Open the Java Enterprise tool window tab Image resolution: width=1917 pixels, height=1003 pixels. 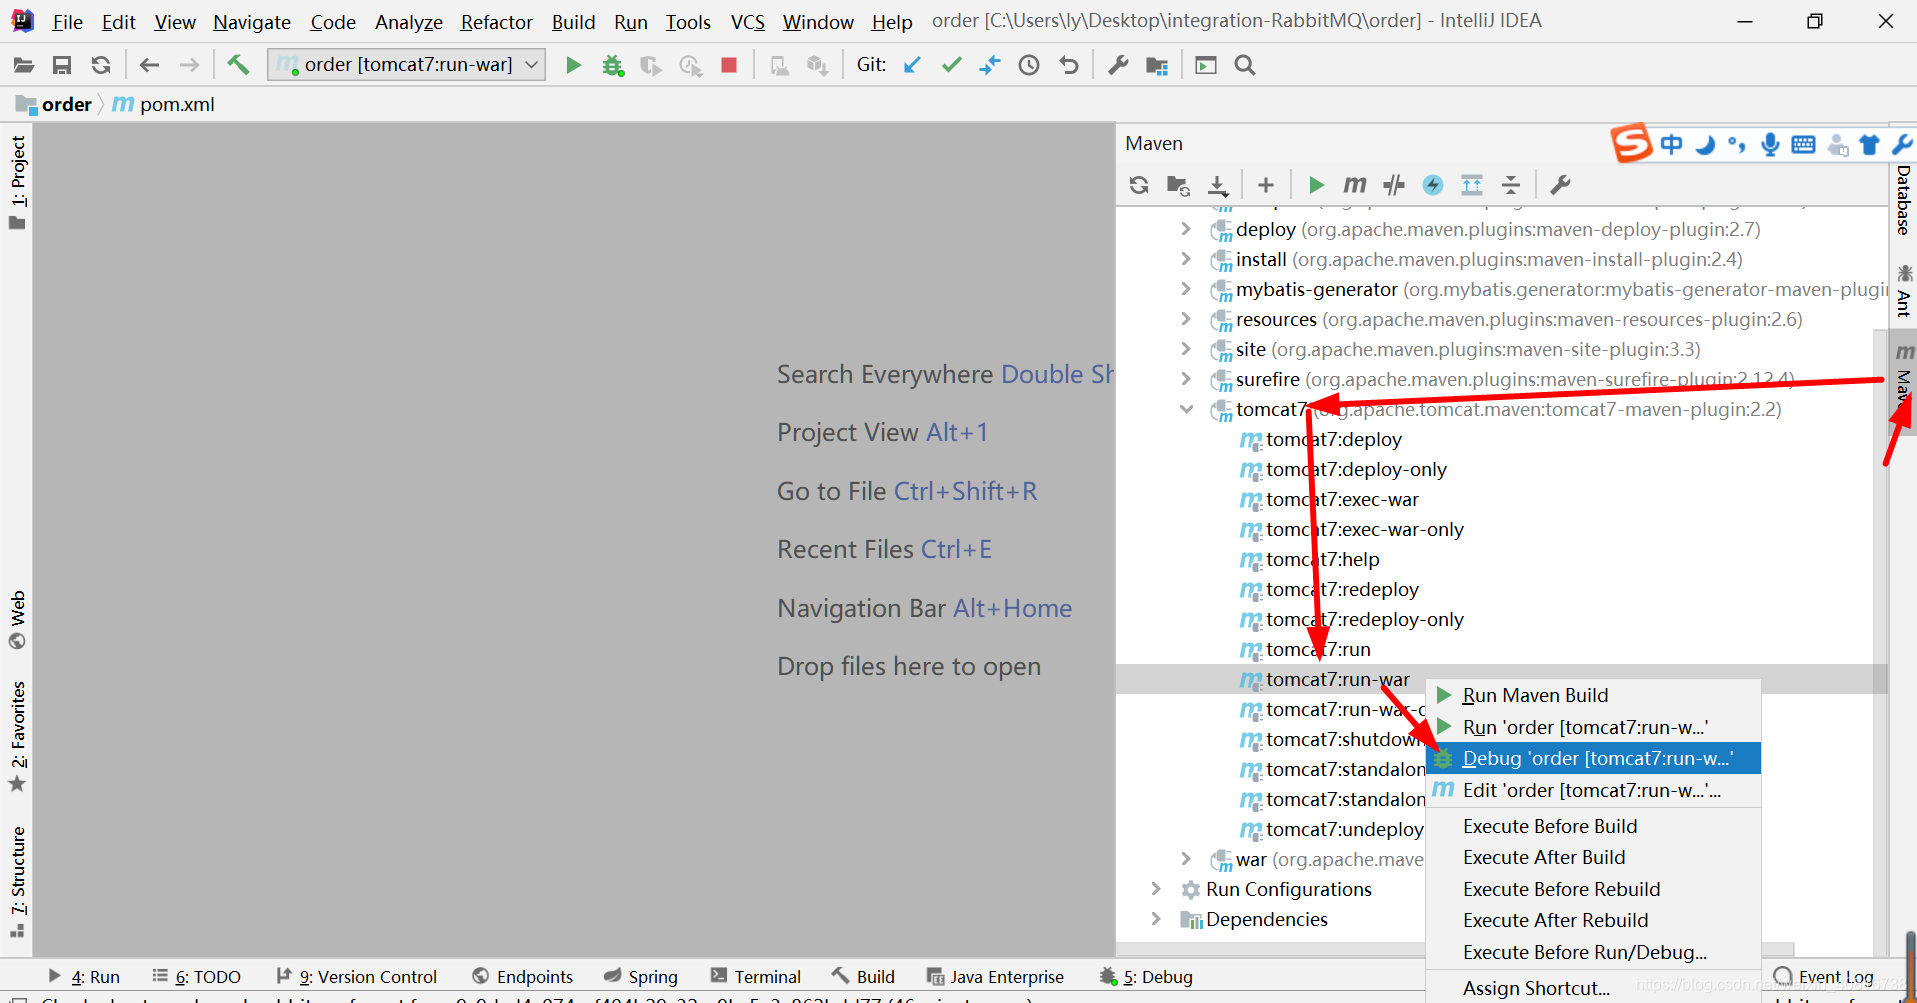point(995,976)
